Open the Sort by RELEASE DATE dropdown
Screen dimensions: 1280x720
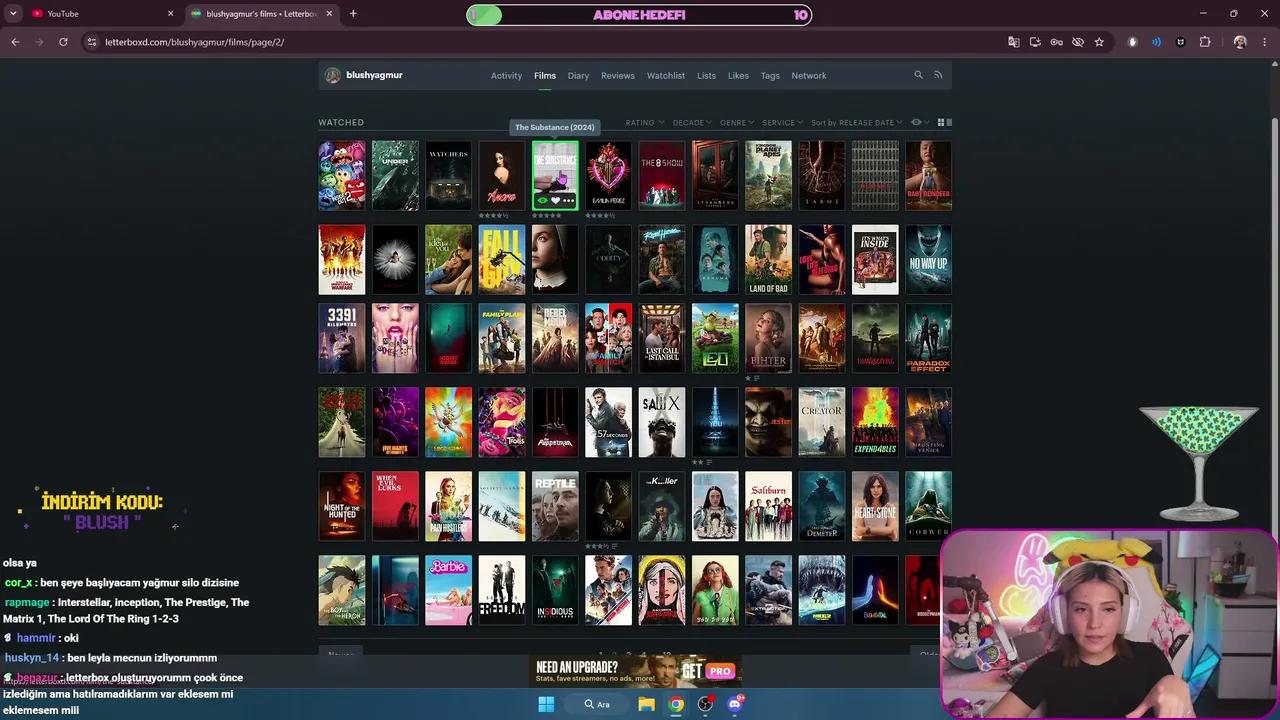856,123
